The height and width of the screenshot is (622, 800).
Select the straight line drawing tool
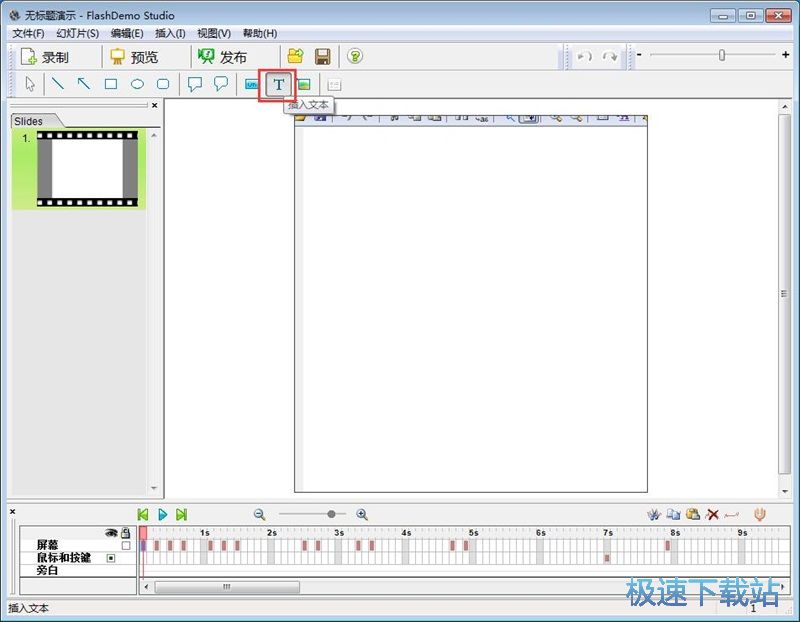[58, 85]
